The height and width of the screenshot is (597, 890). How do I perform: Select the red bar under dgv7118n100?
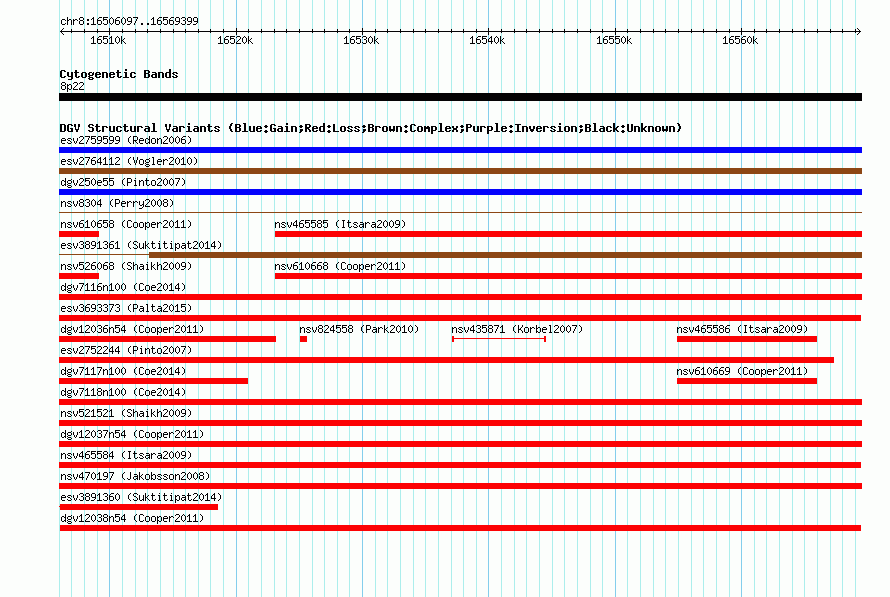pyautogui.click(x=460, y=402)
